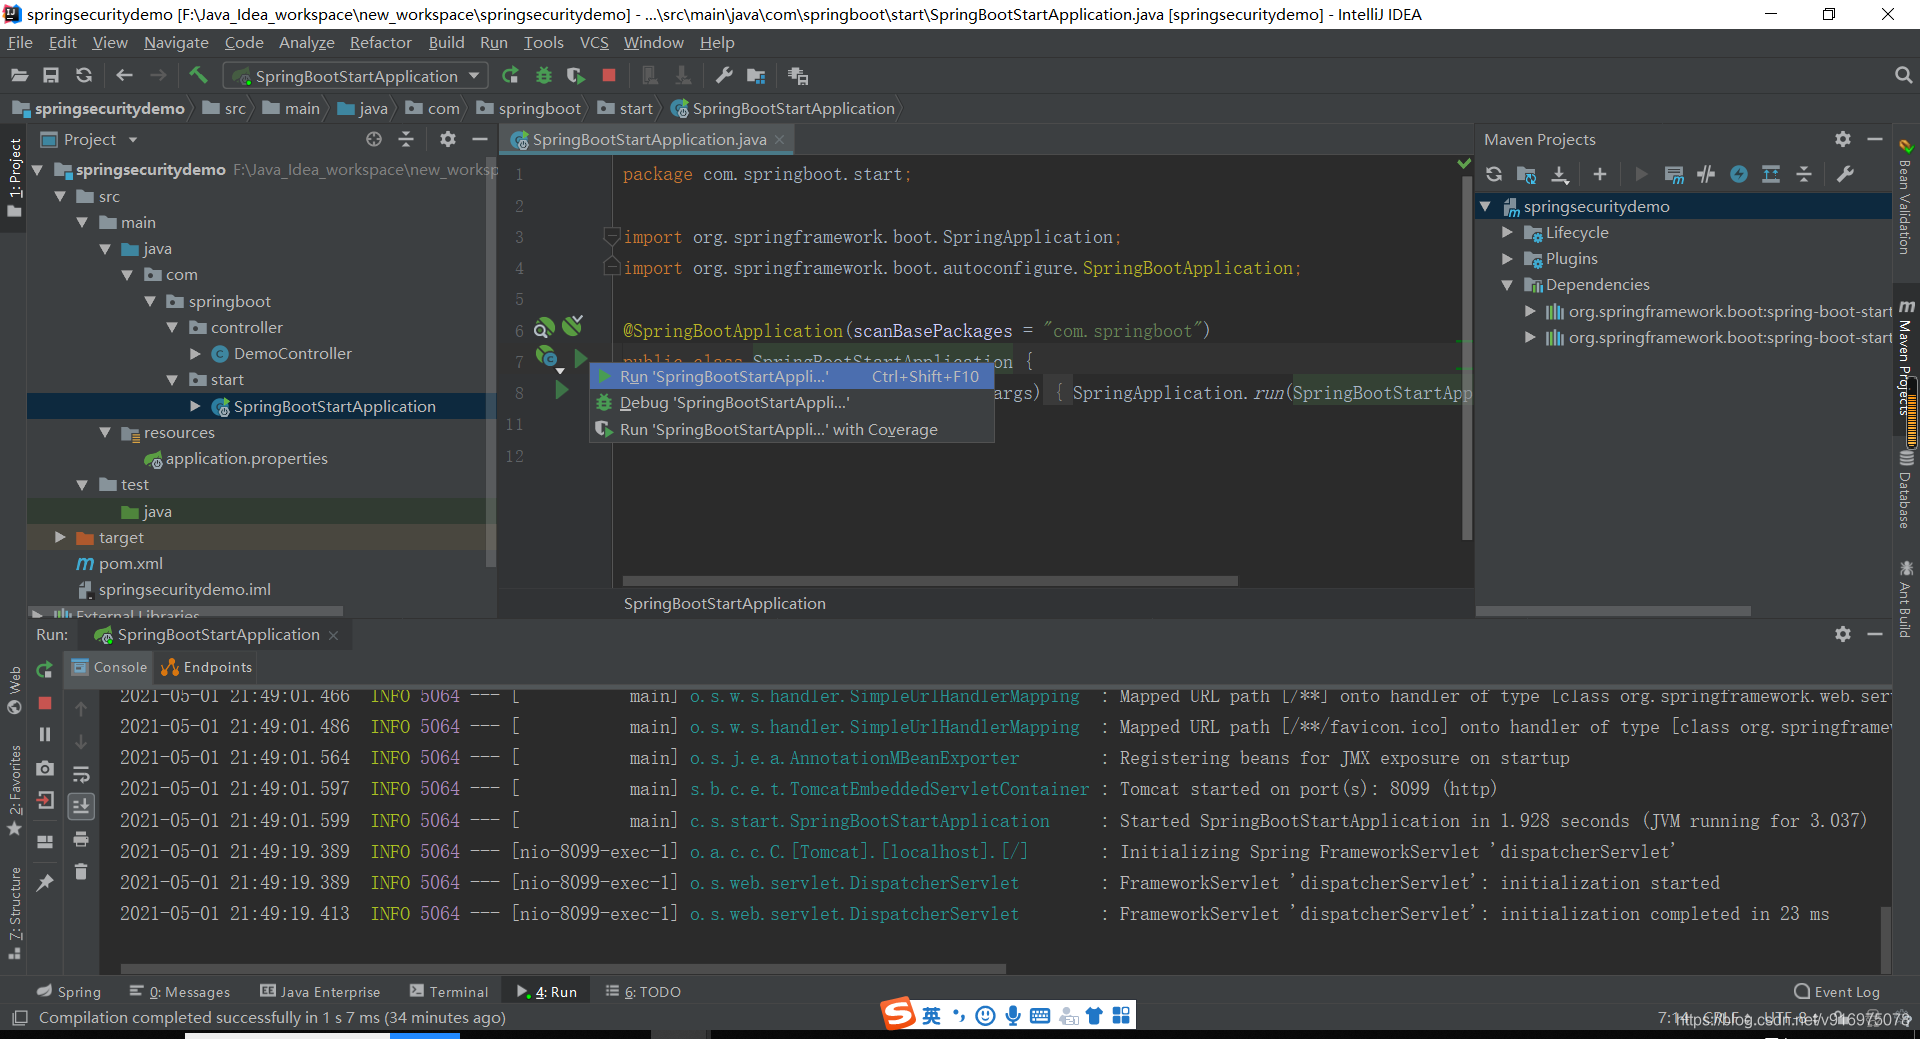Image resolution: width=1920 pixels, height=1039 pixels.
Task: Collapse the controller package in project tree
Action: click(x=172, y=327)
